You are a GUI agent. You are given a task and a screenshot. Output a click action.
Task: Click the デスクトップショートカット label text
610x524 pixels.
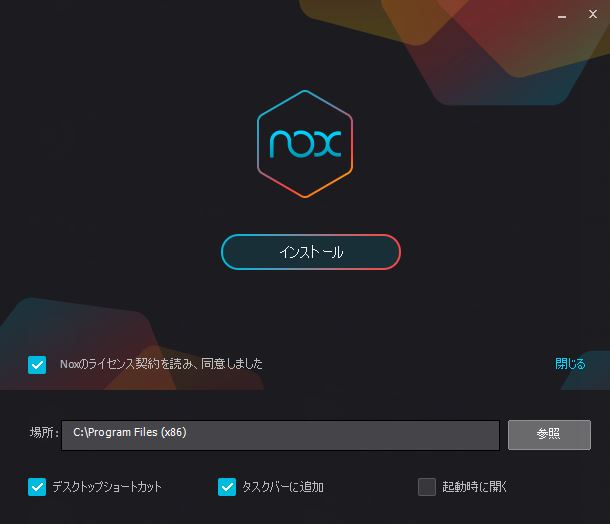click(x=107, y=487)
